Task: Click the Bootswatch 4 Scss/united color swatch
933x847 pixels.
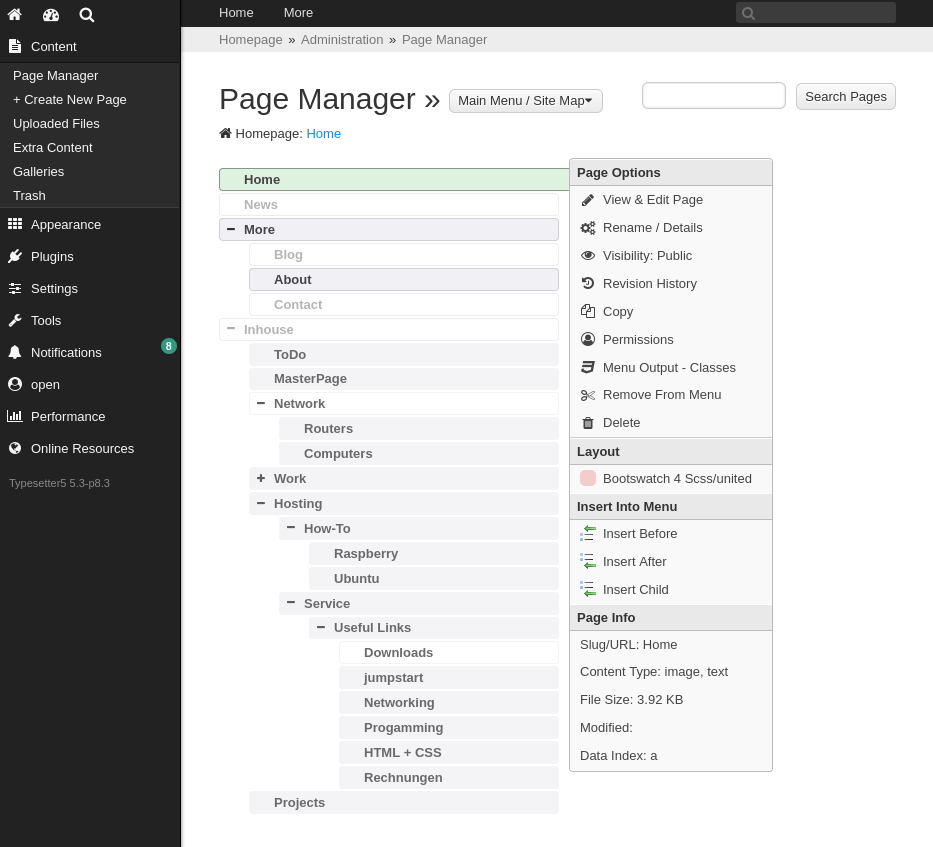Action: coord(588,478)
